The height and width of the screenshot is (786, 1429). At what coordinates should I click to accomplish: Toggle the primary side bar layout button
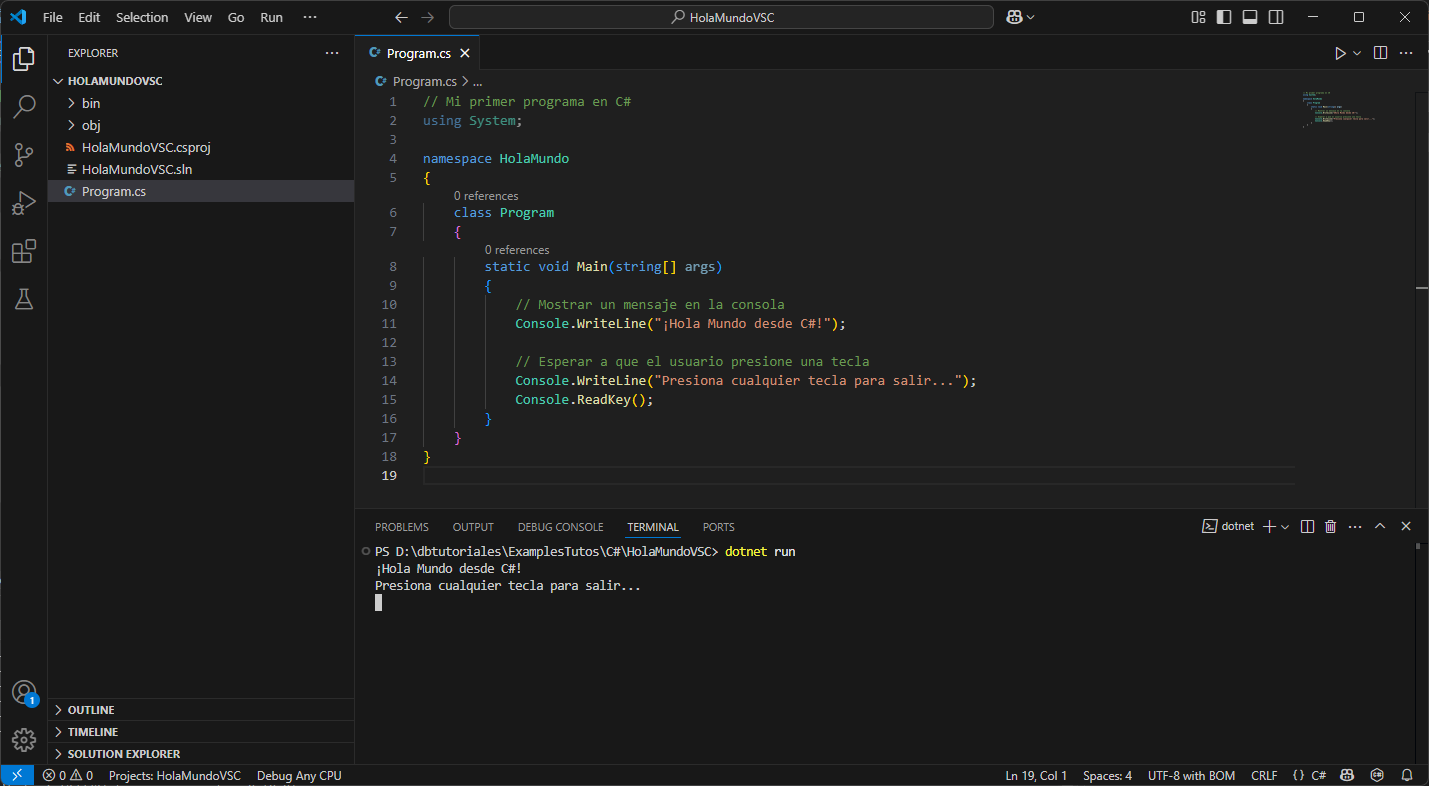(1224, 17)
